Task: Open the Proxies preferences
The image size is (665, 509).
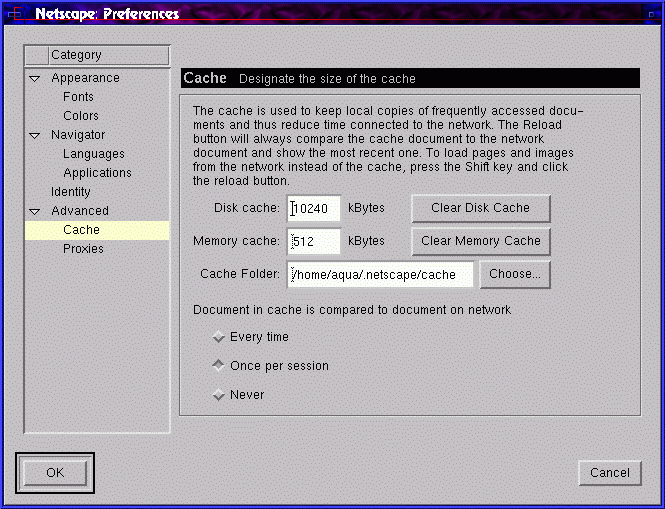Action: 83,249
